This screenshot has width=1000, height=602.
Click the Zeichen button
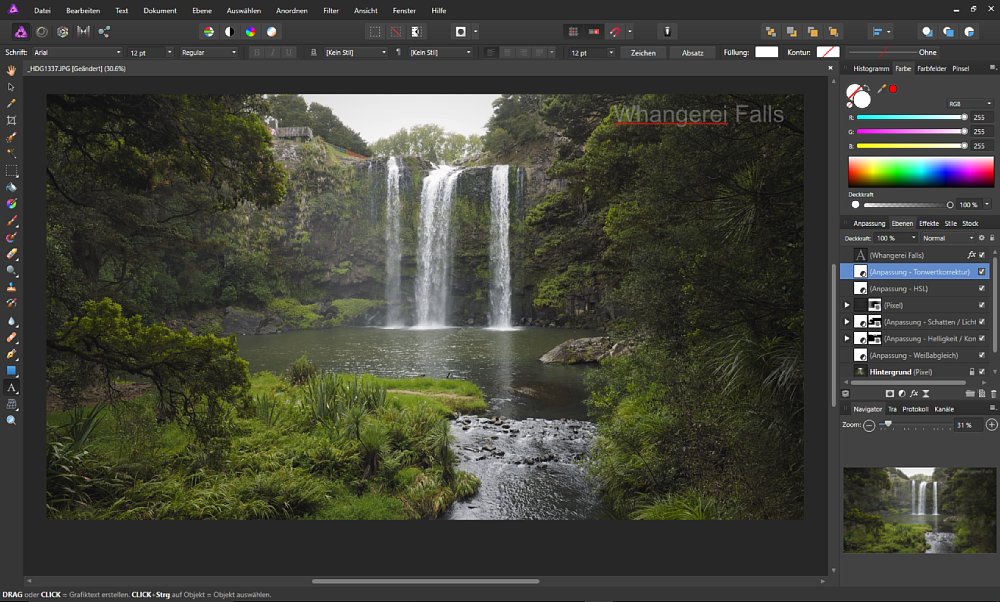[643, 52]
